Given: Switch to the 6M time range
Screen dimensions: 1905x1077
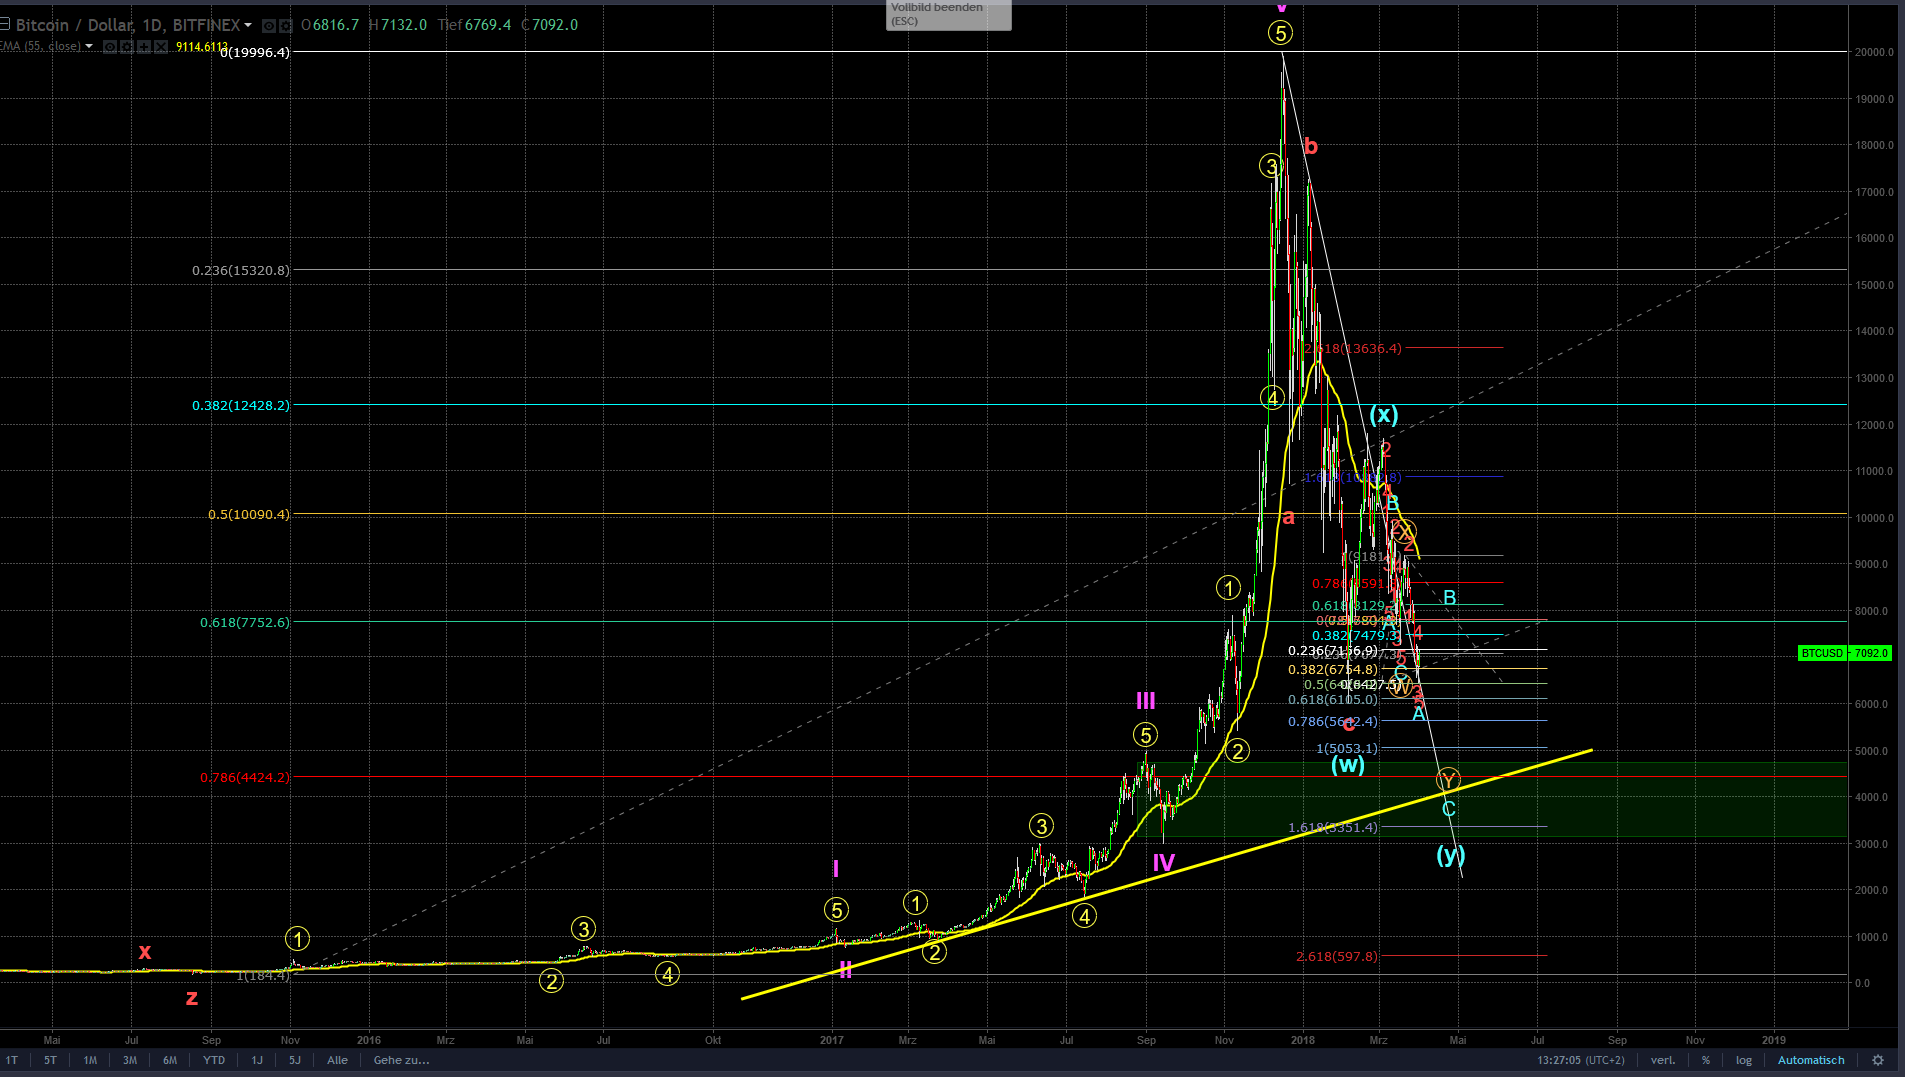Looking at the screenshot, I should coord(170,1060).
